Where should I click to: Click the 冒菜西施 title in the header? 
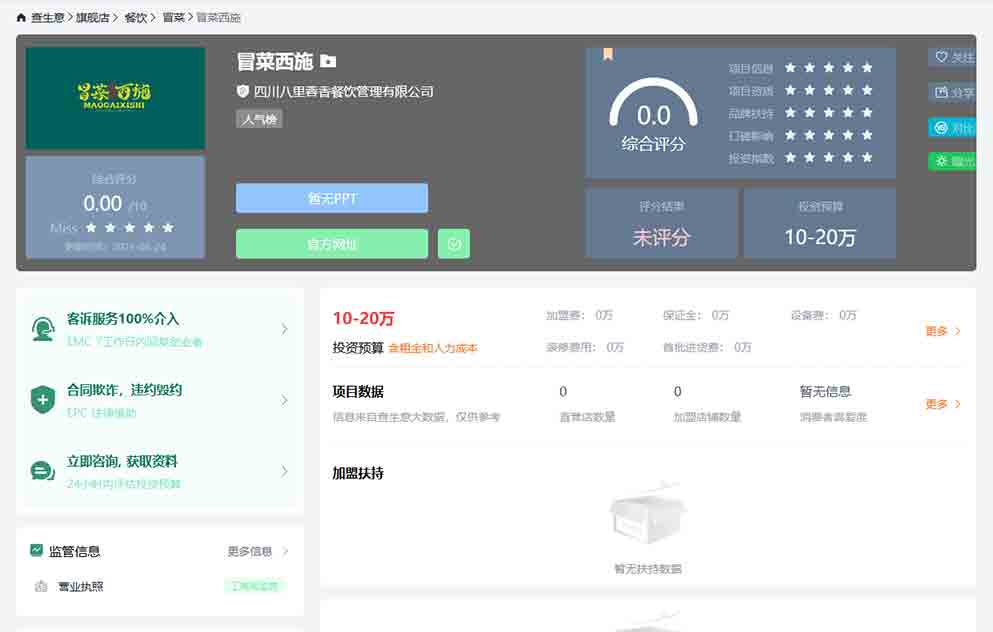click(275, 61)
